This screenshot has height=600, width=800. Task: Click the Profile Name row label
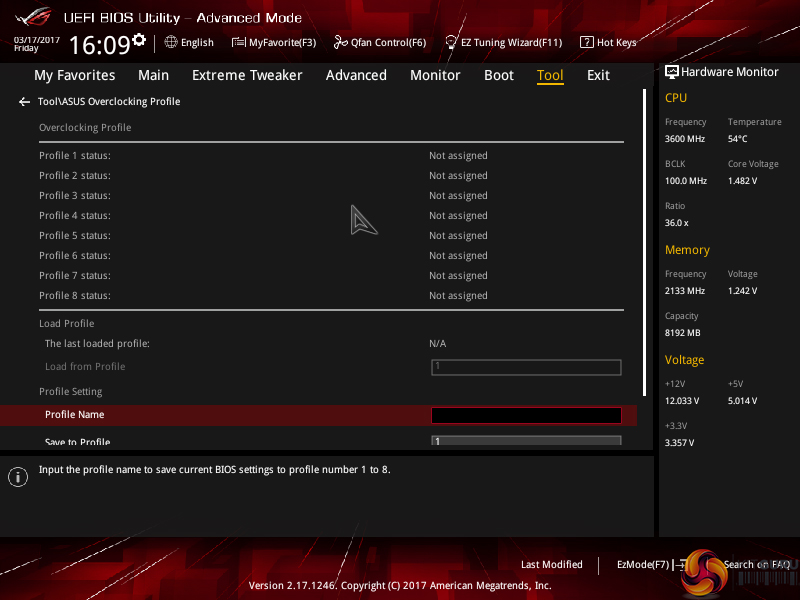(x=74, y=415)
